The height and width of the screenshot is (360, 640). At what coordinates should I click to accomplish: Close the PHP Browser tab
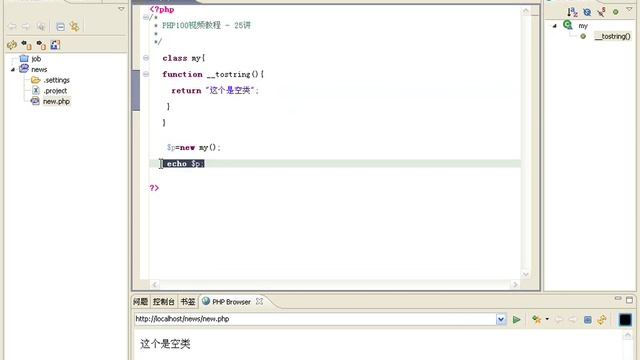pos(259,301)
